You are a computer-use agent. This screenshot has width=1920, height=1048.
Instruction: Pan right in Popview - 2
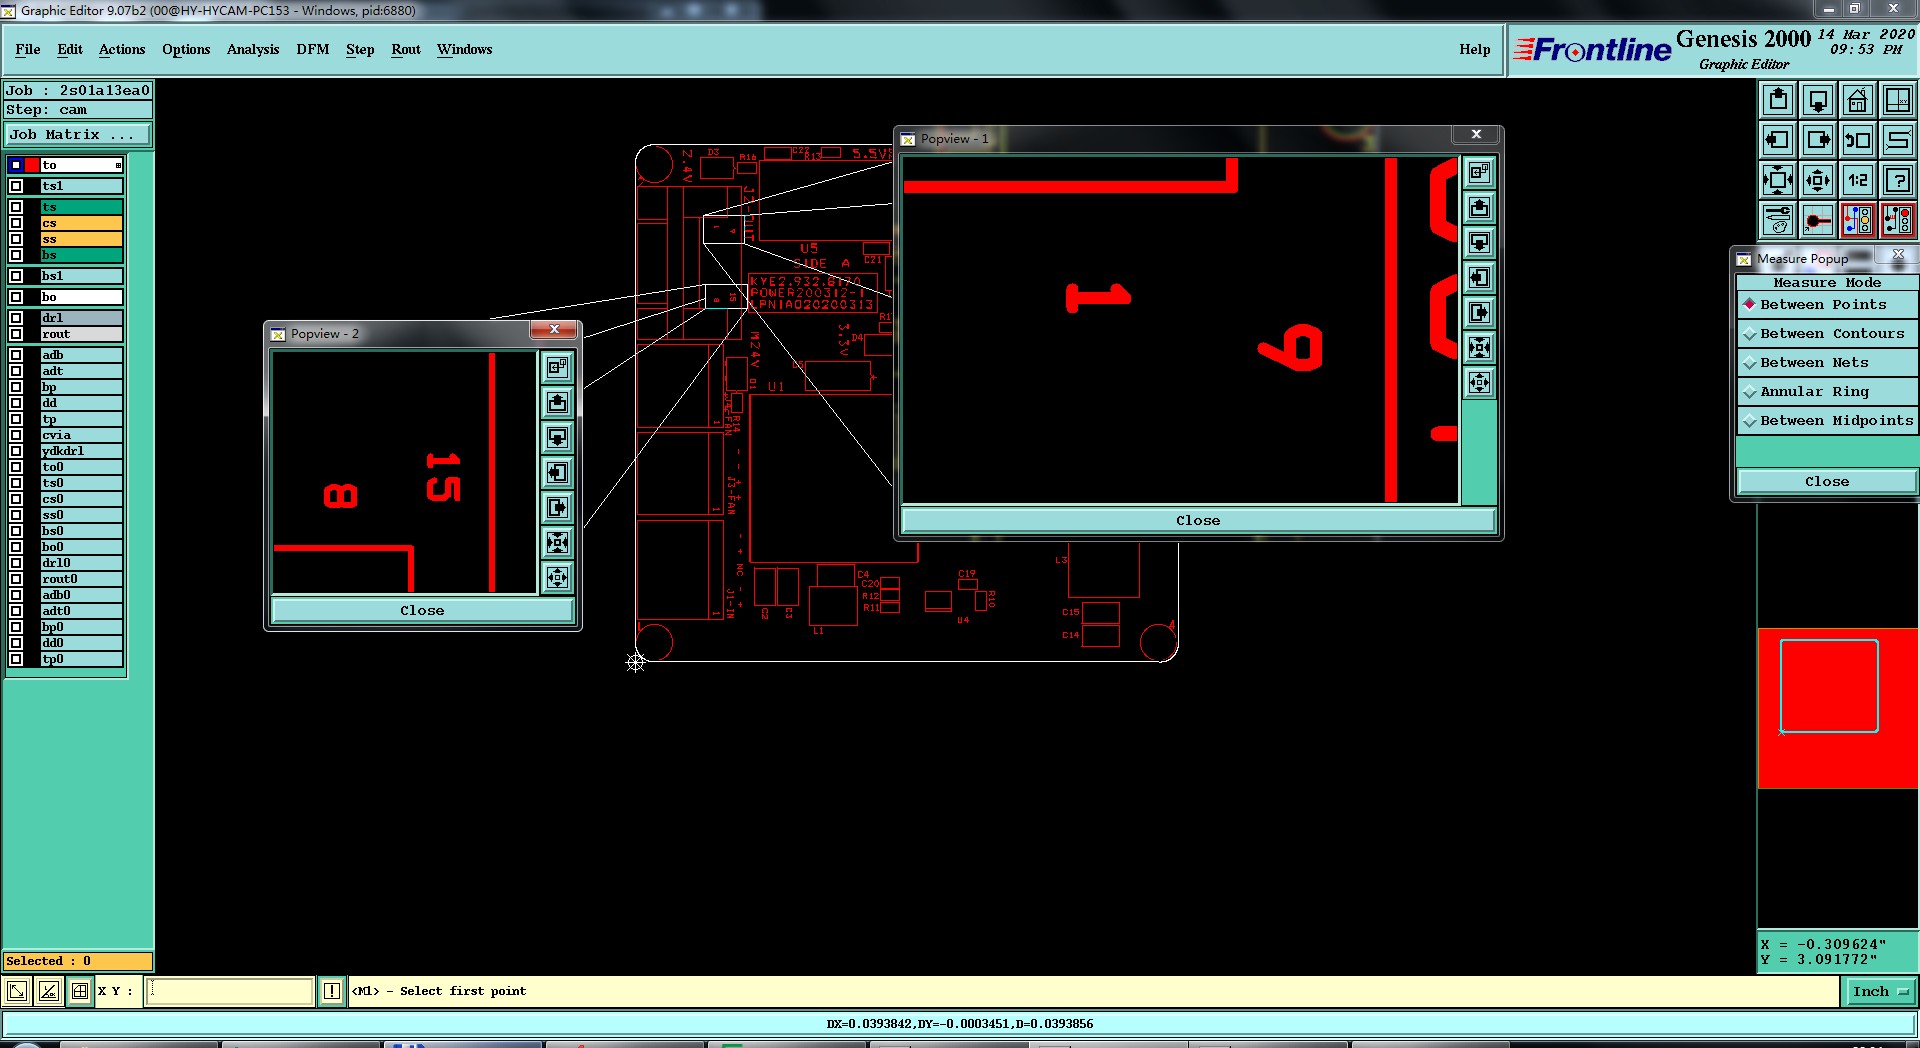point(558,508)
